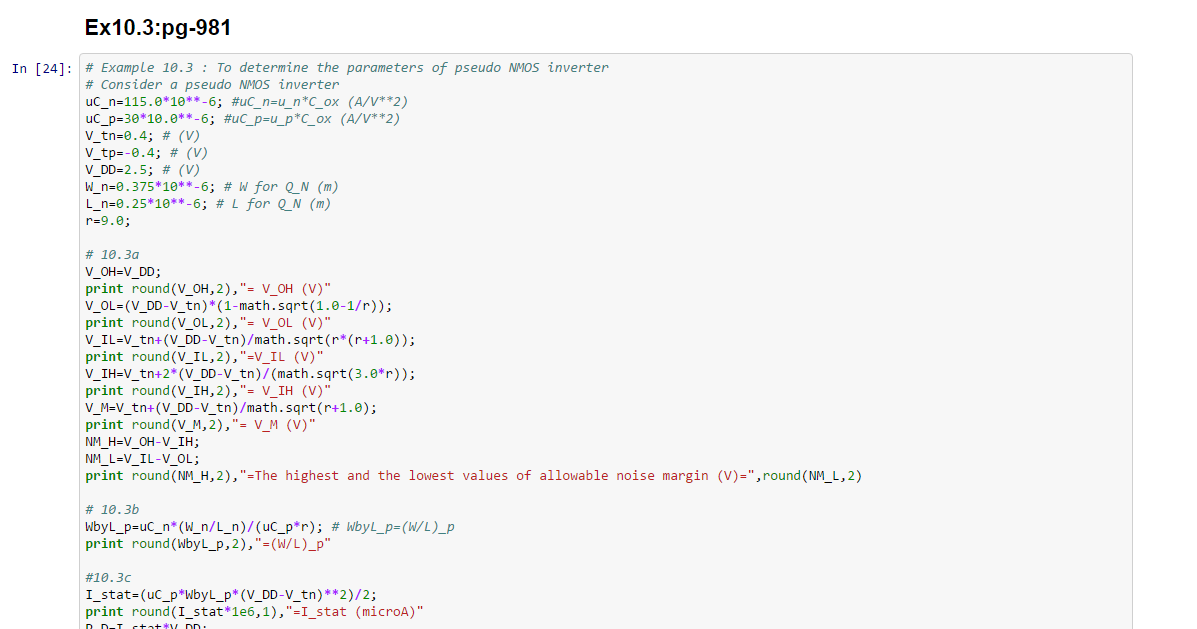Click the WbyL_p formula line
Screen dimensions: 1197x629
pos(270,527)
